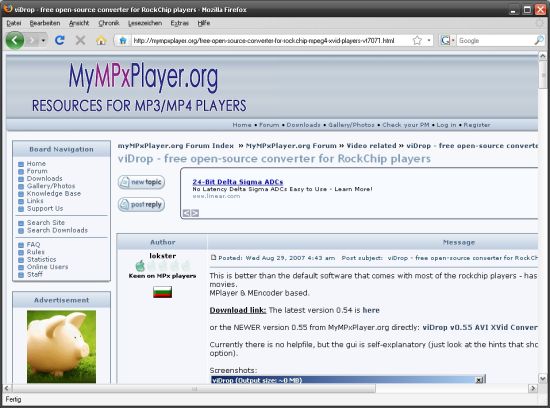Click the next ad arrow button

click(195, 213)
